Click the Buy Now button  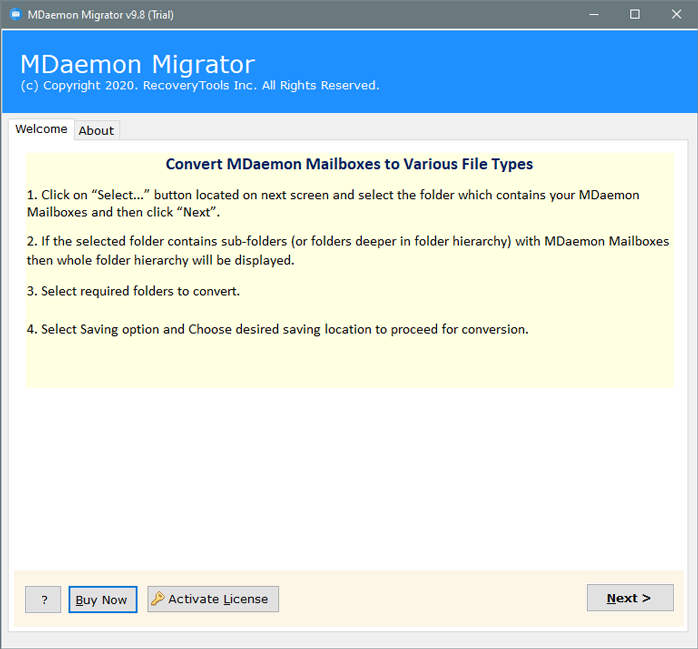[x=103, y=599]
